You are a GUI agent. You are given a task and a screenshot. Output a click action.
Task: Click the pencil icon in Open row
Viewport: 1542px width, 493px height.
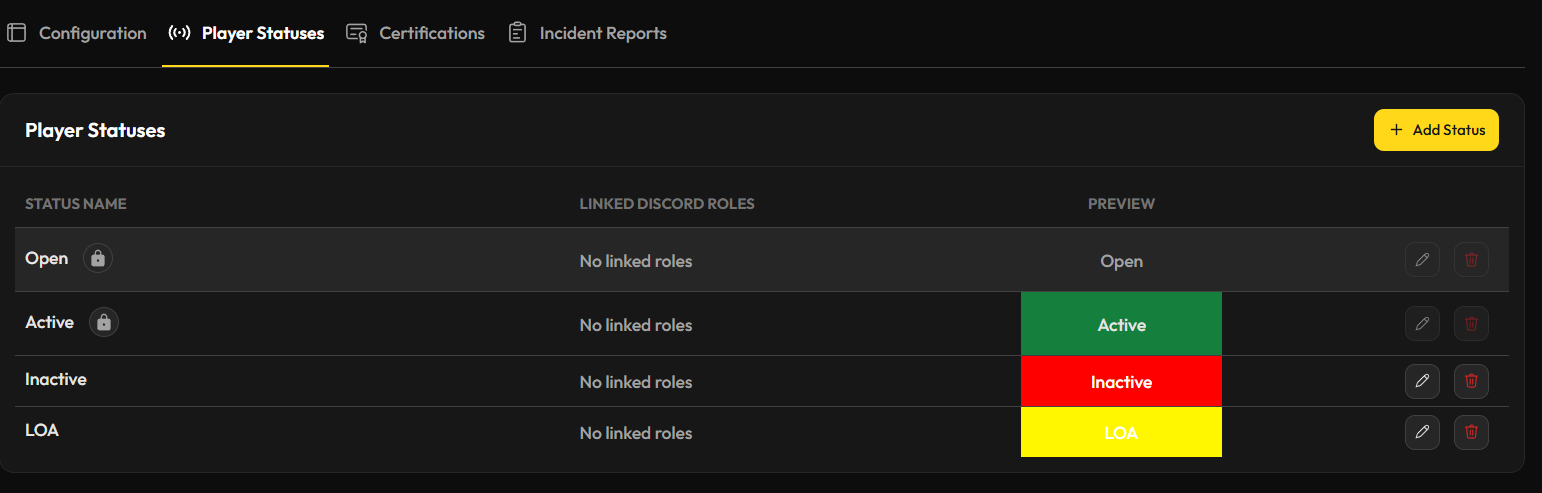click(1422, 260)
